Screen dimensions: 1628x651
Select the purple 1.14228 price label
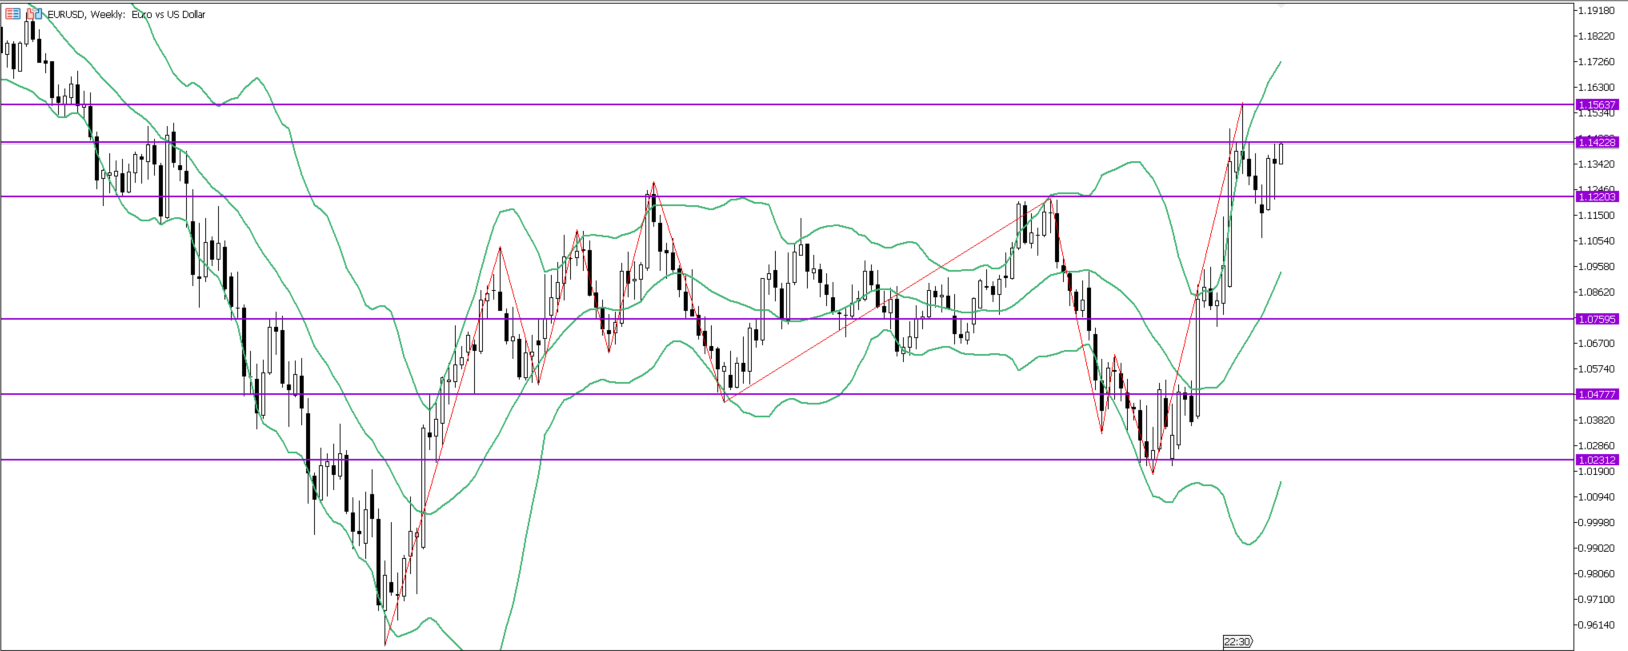pos(1596,142)
